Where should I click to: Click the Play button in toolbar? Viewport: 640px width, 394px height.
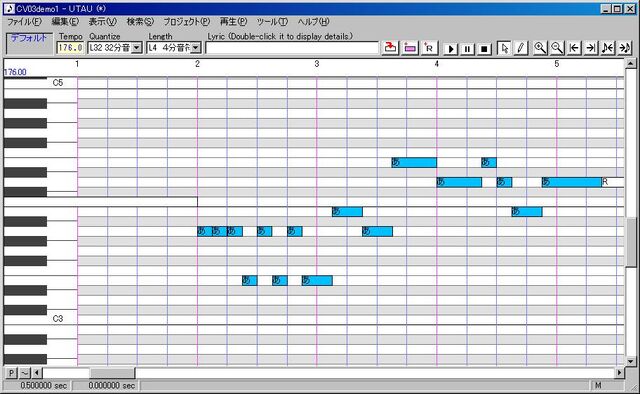(x=451, y=49)
